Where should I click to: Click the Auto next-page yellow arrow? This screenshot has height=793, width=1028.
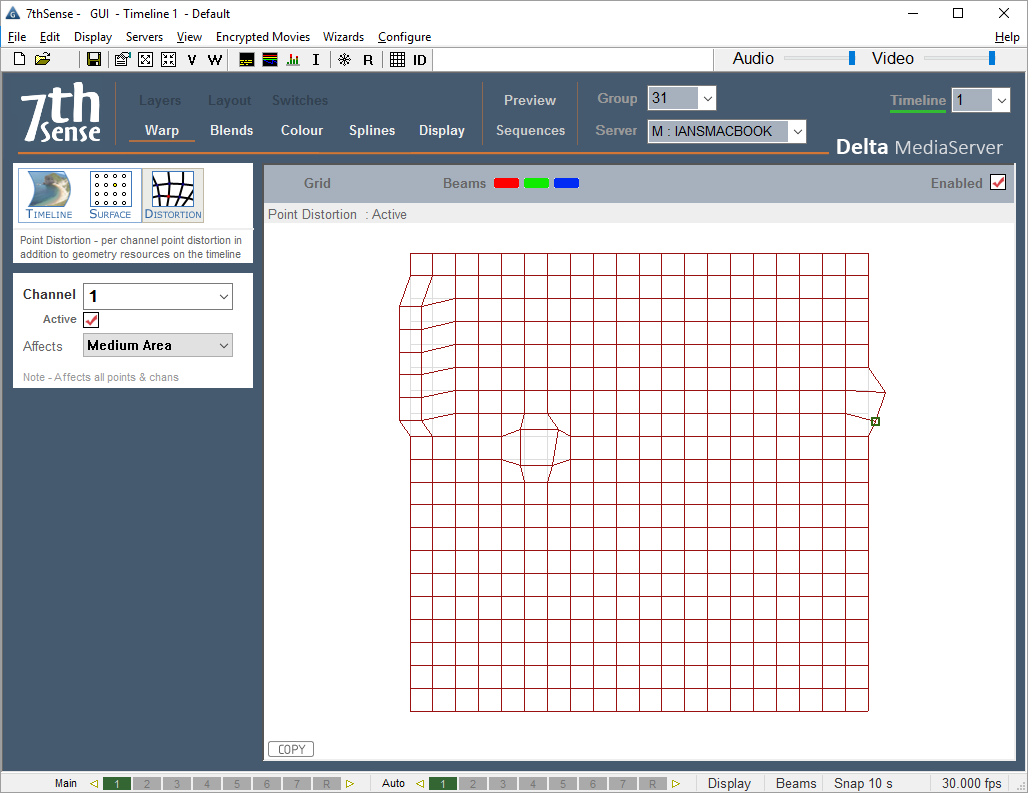click(x=675, y=783)
